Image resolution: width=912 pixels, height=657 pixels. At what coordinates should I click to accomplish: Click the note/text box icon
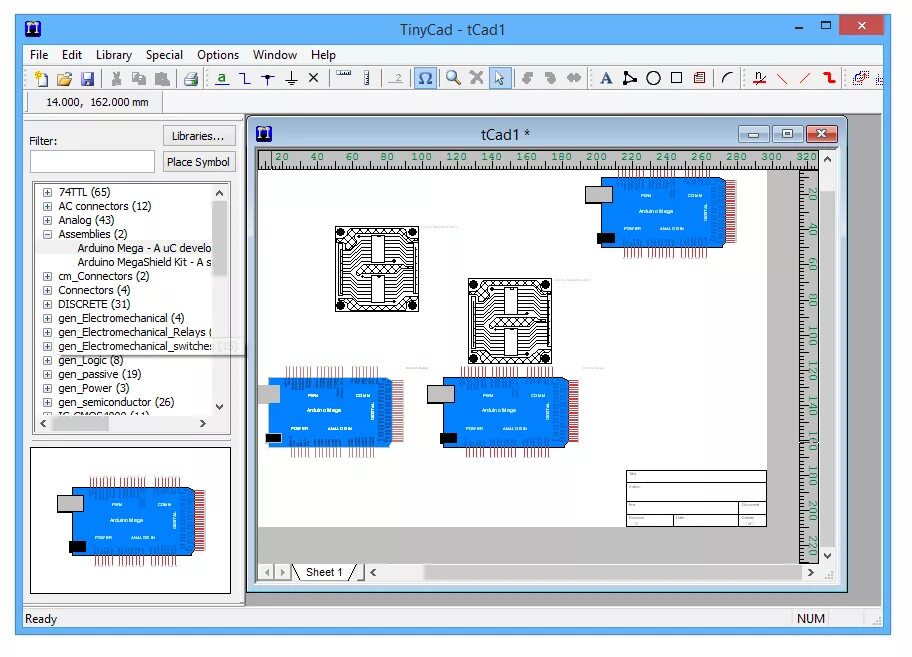pyautogui.click(x=700, y=78)
